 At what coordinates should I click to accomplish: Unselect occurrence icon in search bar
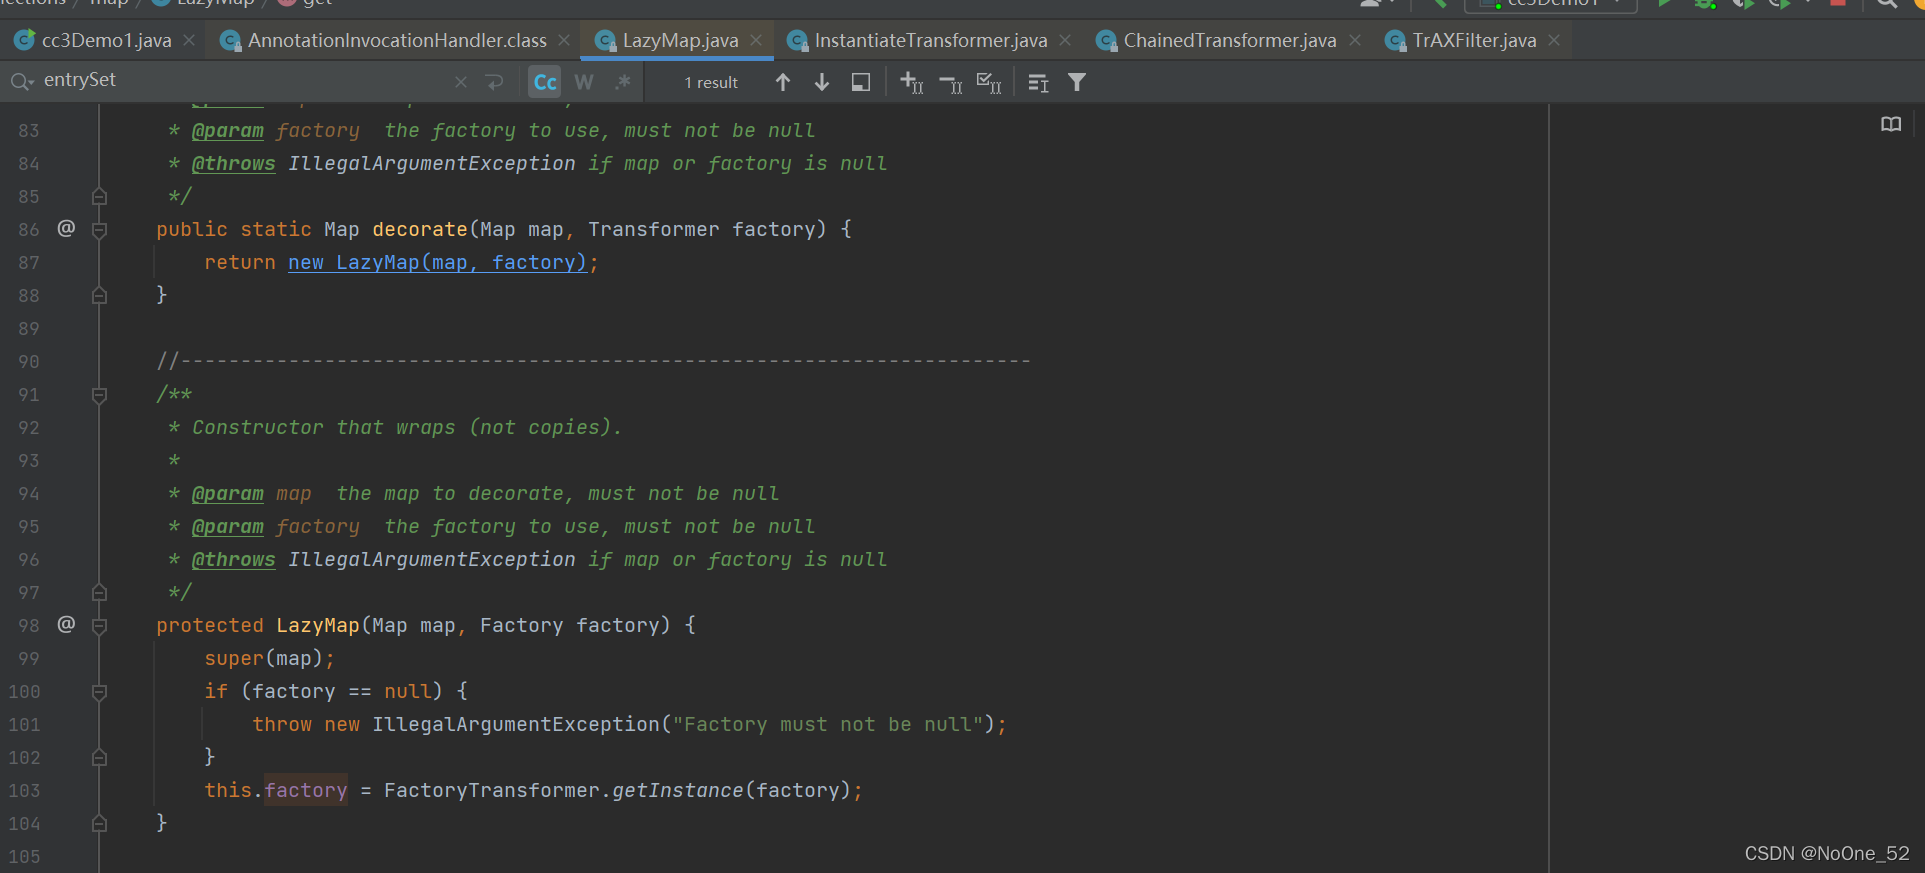(x=950, y=82)
